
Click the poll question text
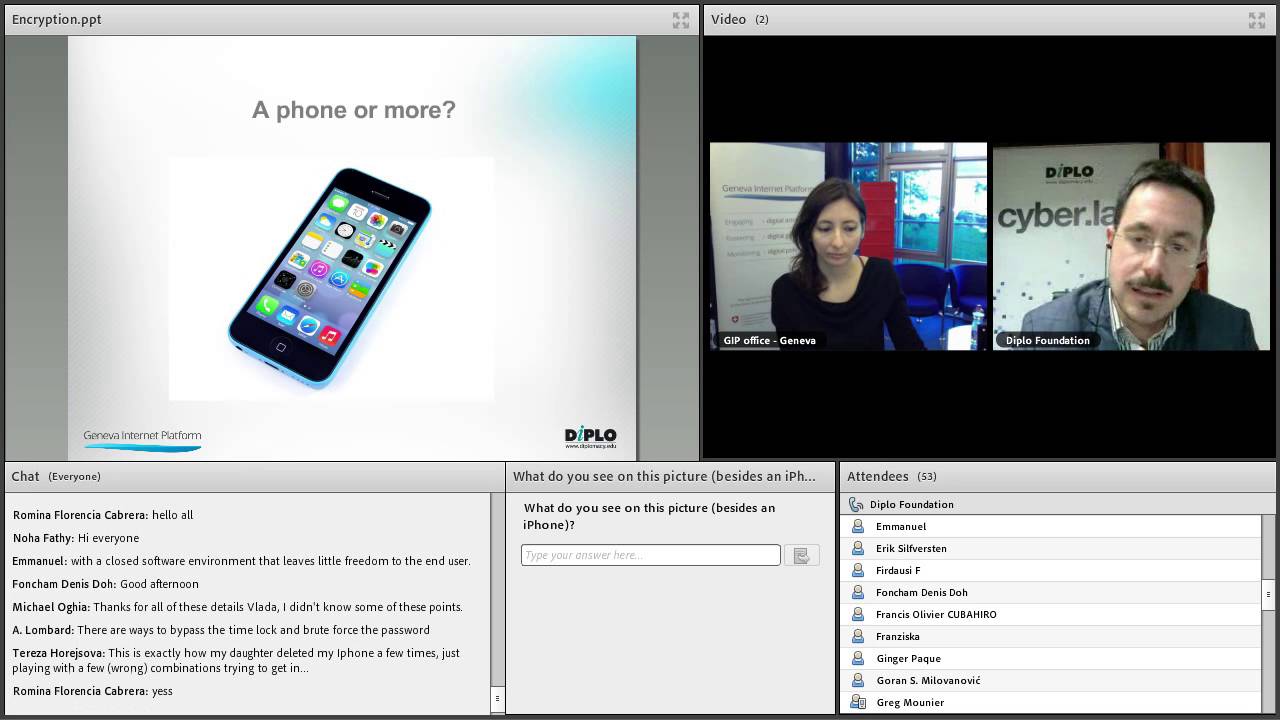pos(649,516)
